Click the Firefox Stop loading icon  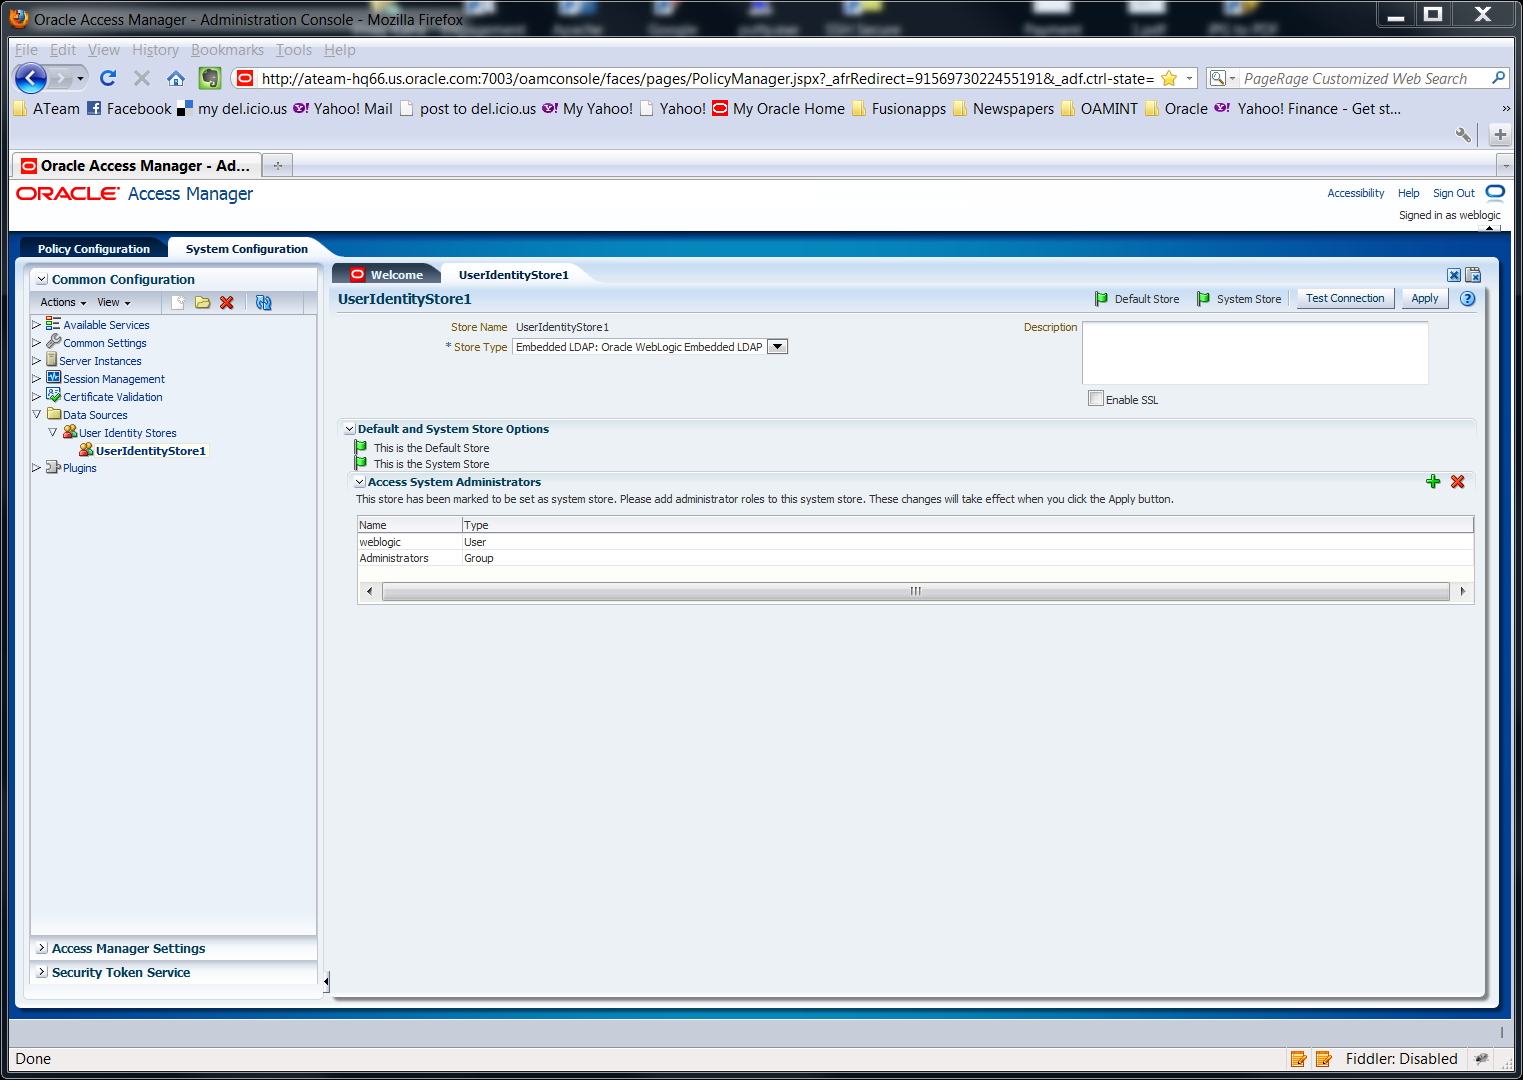tap(142, 78)
